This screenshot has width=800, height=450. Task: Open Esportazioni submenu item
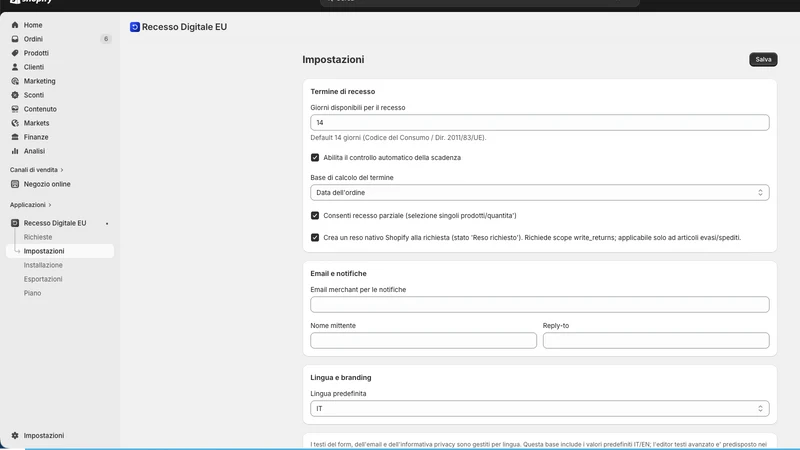[x=43, y=279]
